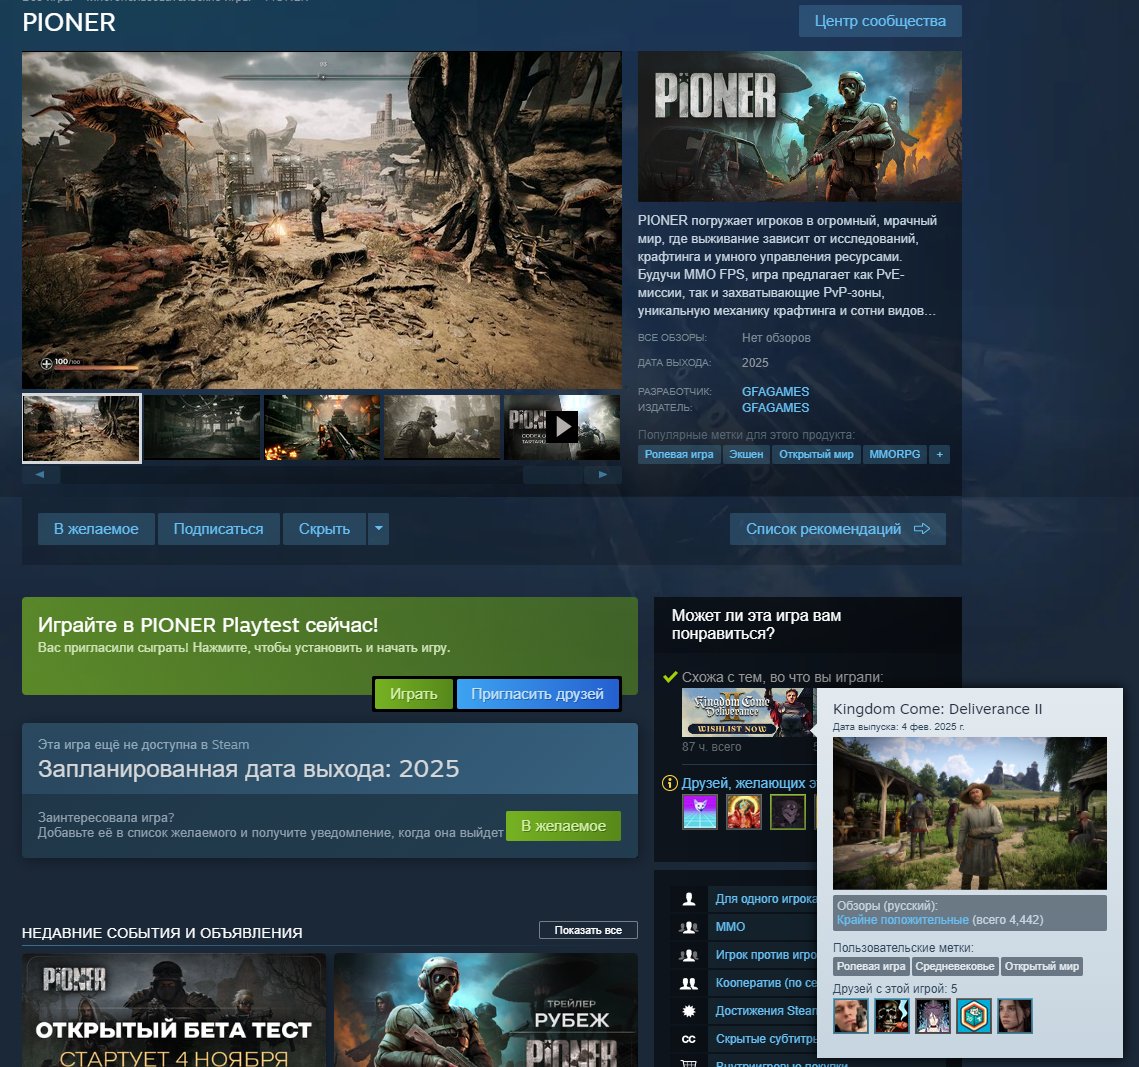Viewport: 1139px width, 1067px height.
Task: Click the 'Экшен' tag
Action: click(x=746, y=455)
